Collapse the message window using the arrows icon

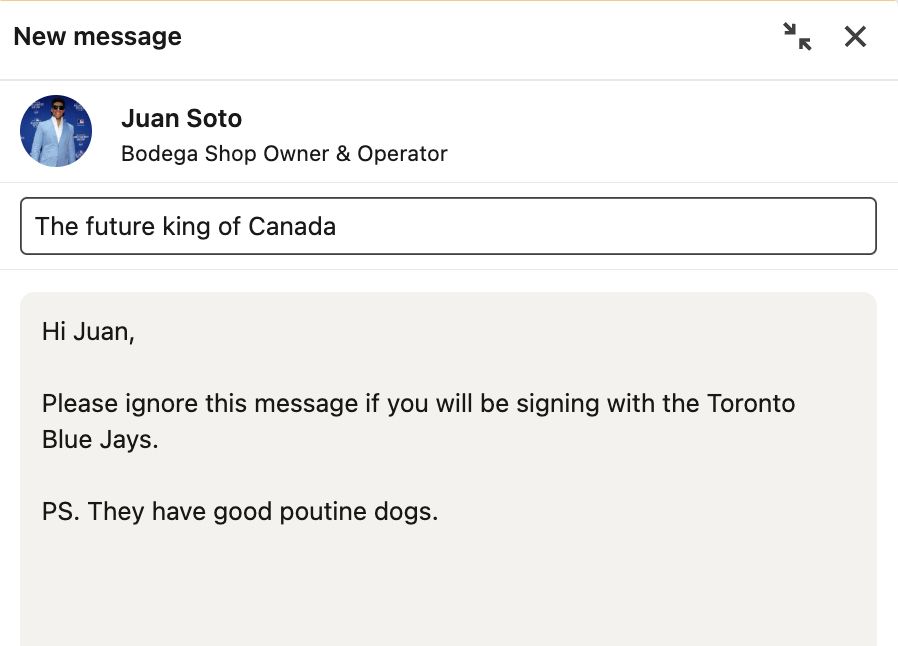[797, 37]
